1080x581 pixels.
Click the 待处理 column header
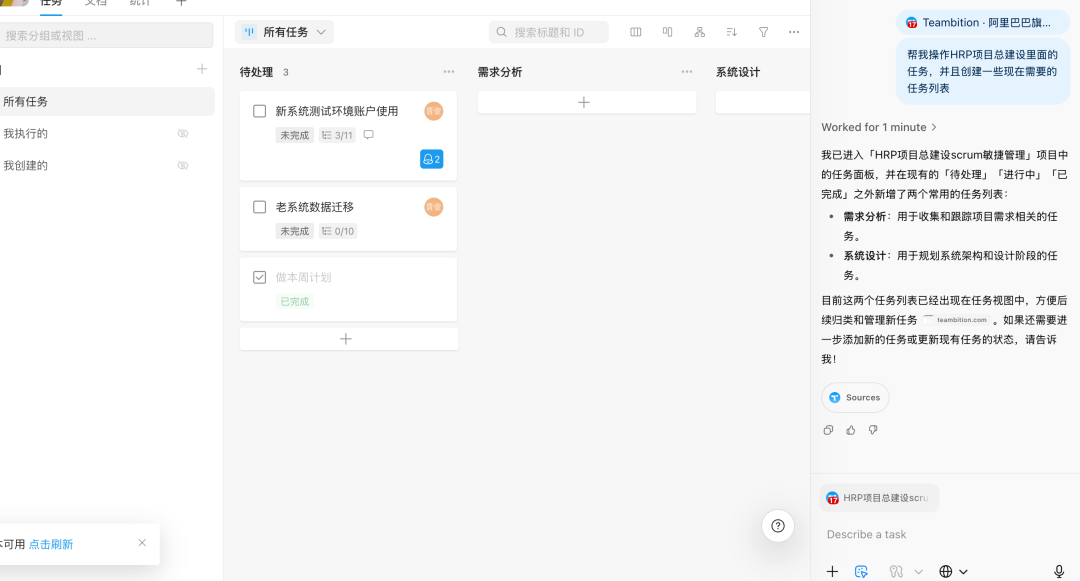coord(256,72)
